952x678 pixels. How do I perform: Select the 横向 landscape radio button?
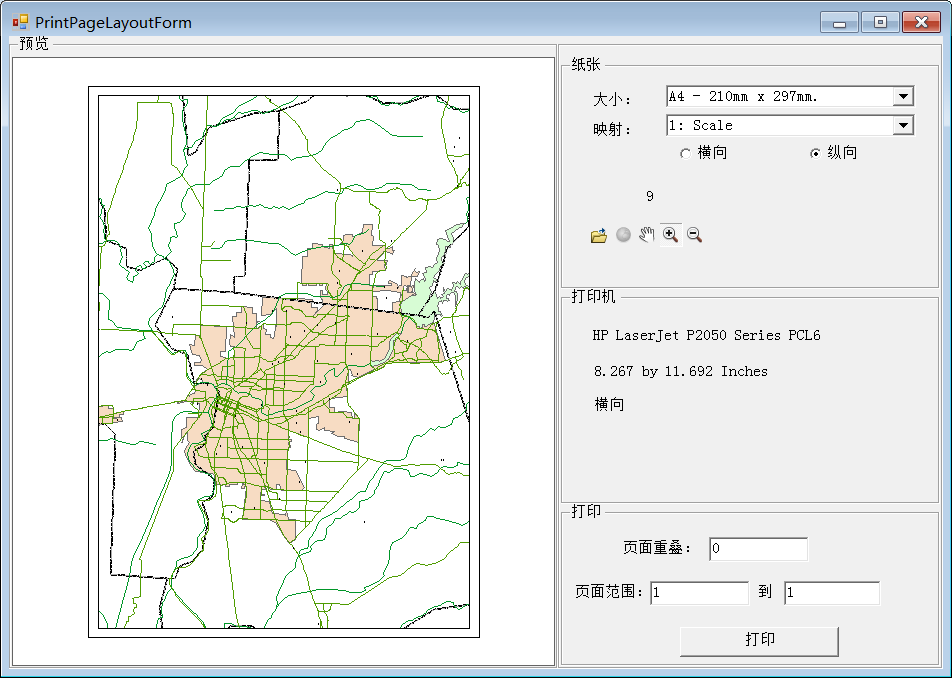685,153
